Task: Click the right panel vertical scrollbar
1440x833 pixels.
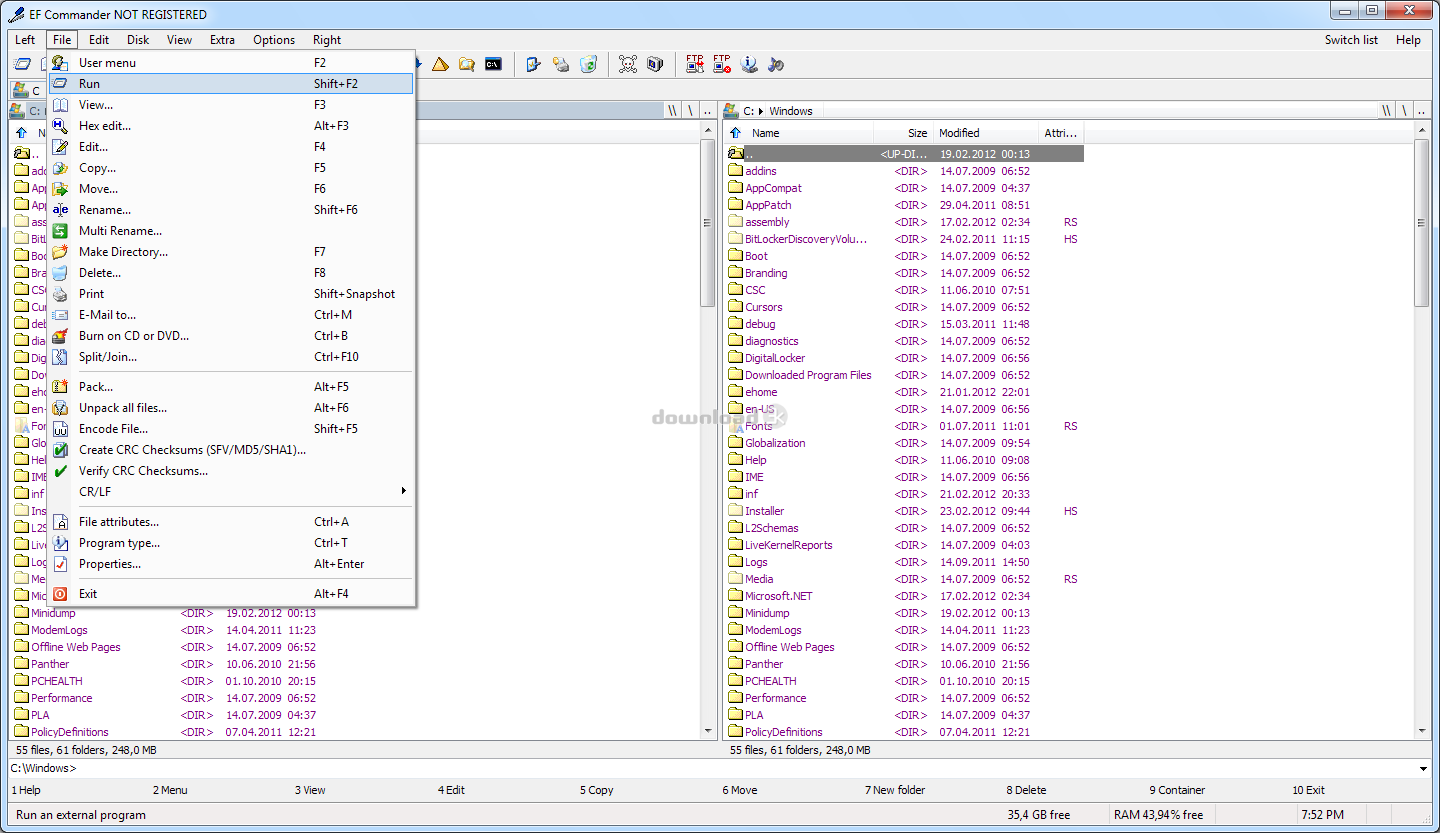Action: coord(1423,431)
